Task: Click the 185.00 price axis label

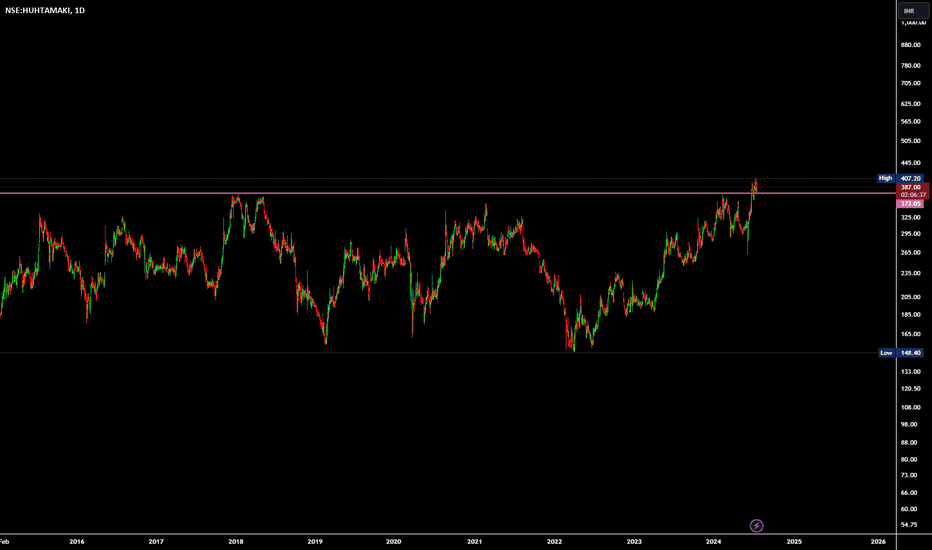Action: pyautogui.click(x=911, y=315)
